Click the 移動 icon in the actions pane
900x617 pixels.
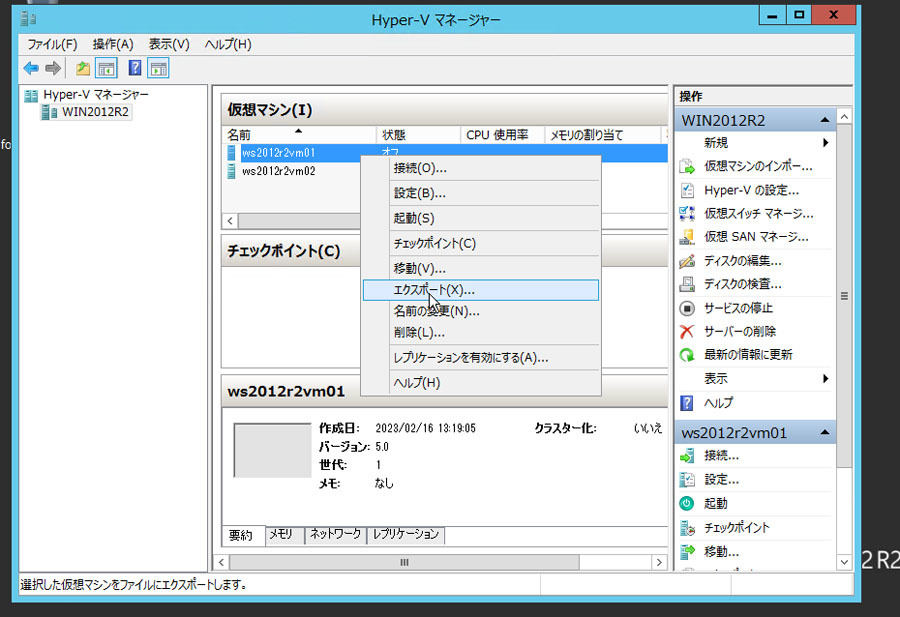687,552
